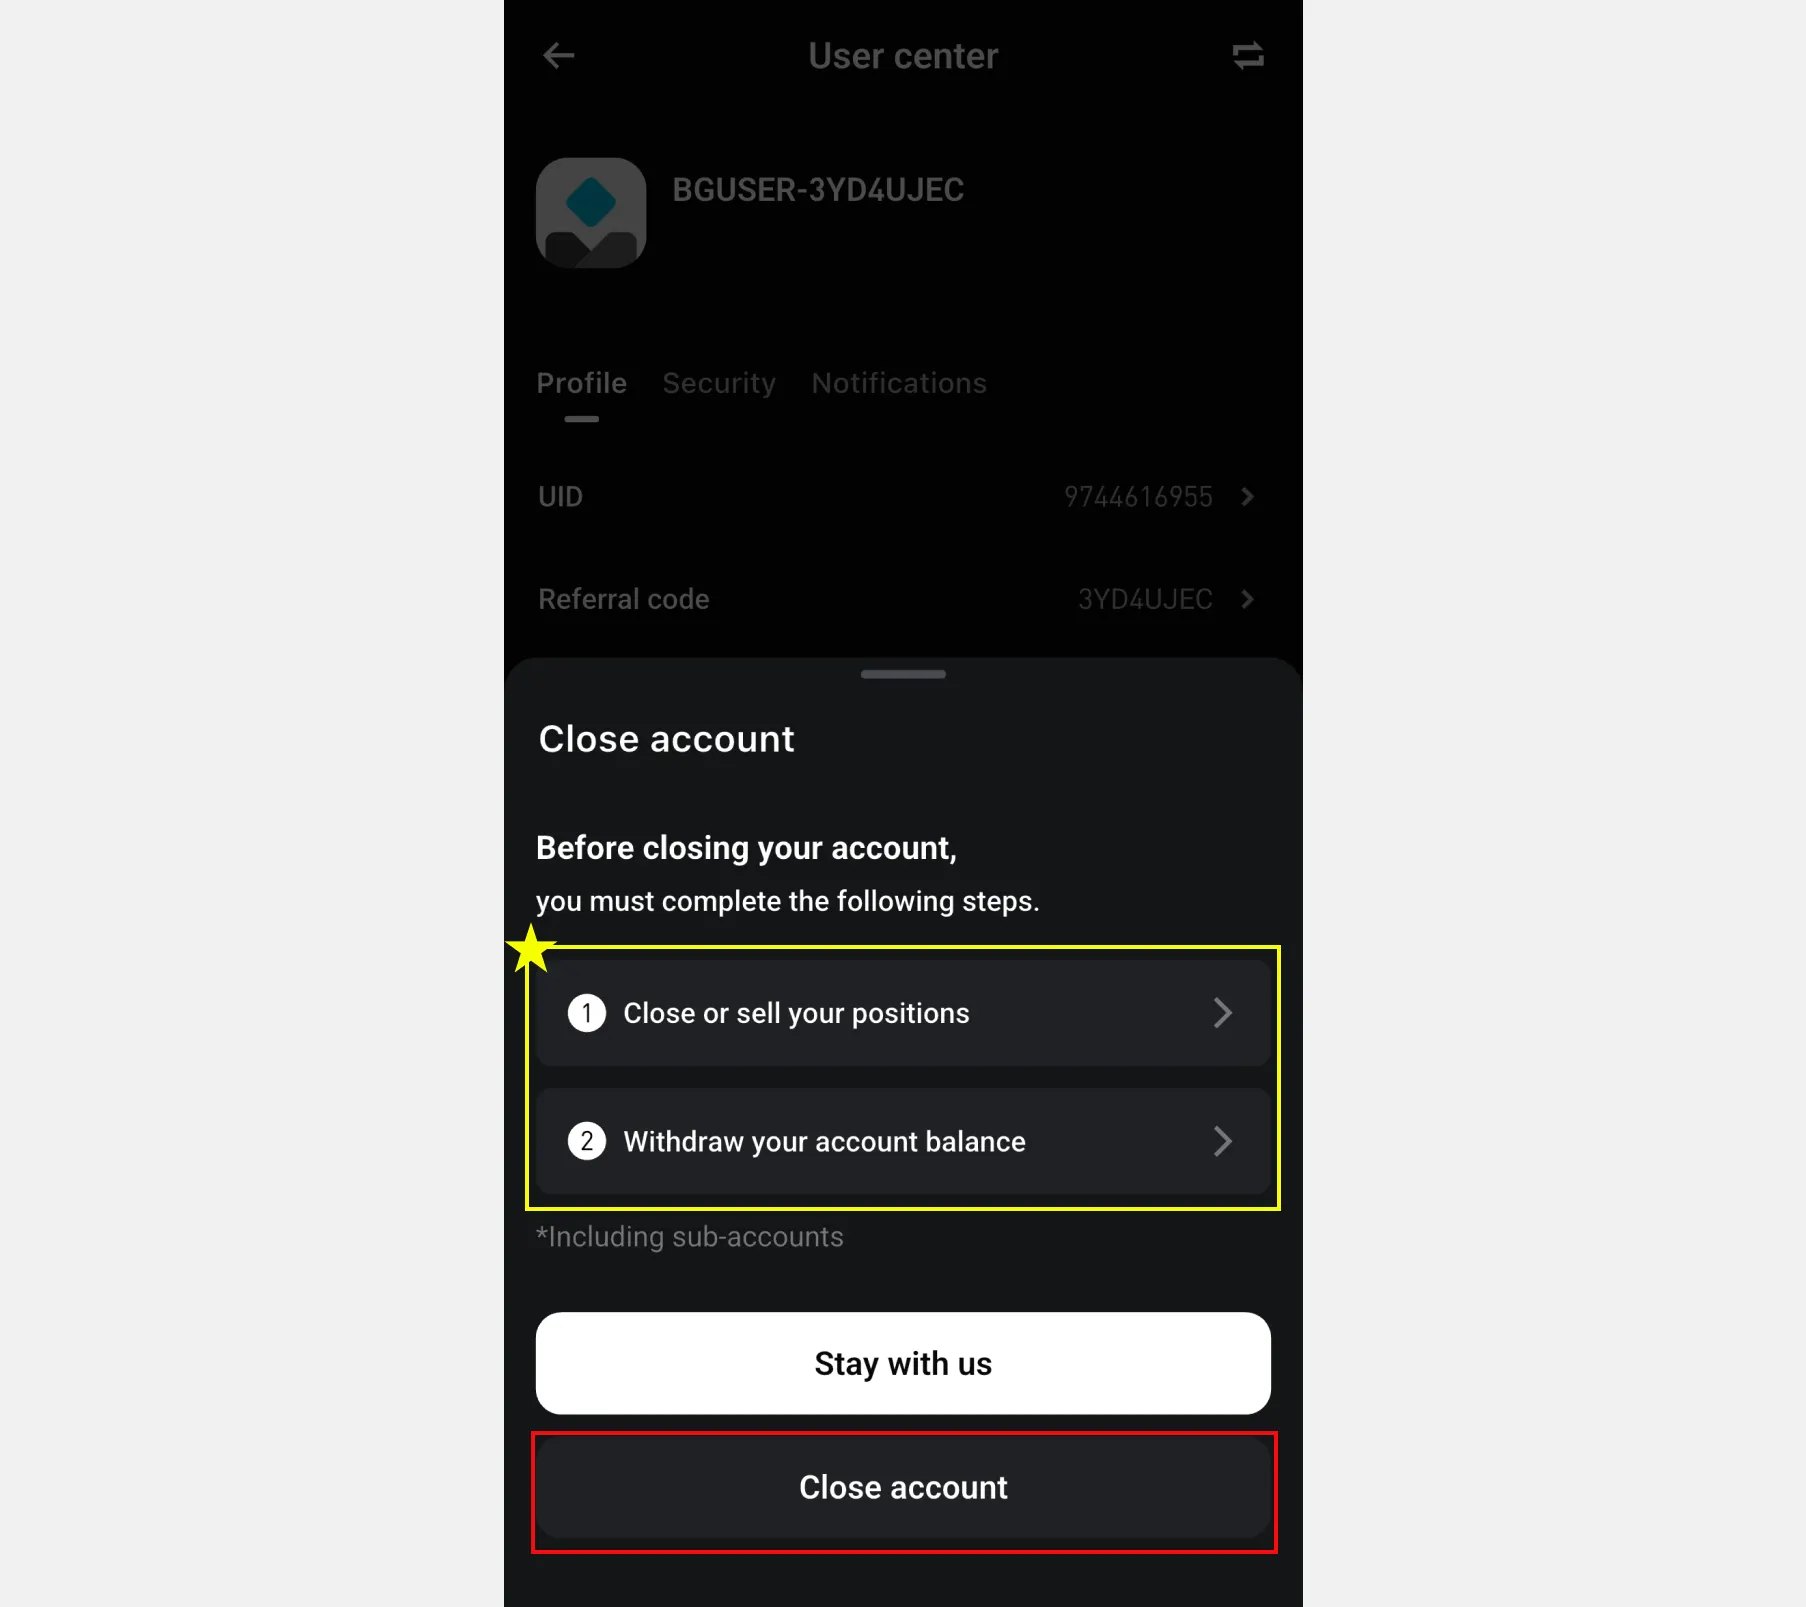Screen dimensions: 1806x1607
Task: Open Withdraw your account balance step
Action: click(903, 1141)
